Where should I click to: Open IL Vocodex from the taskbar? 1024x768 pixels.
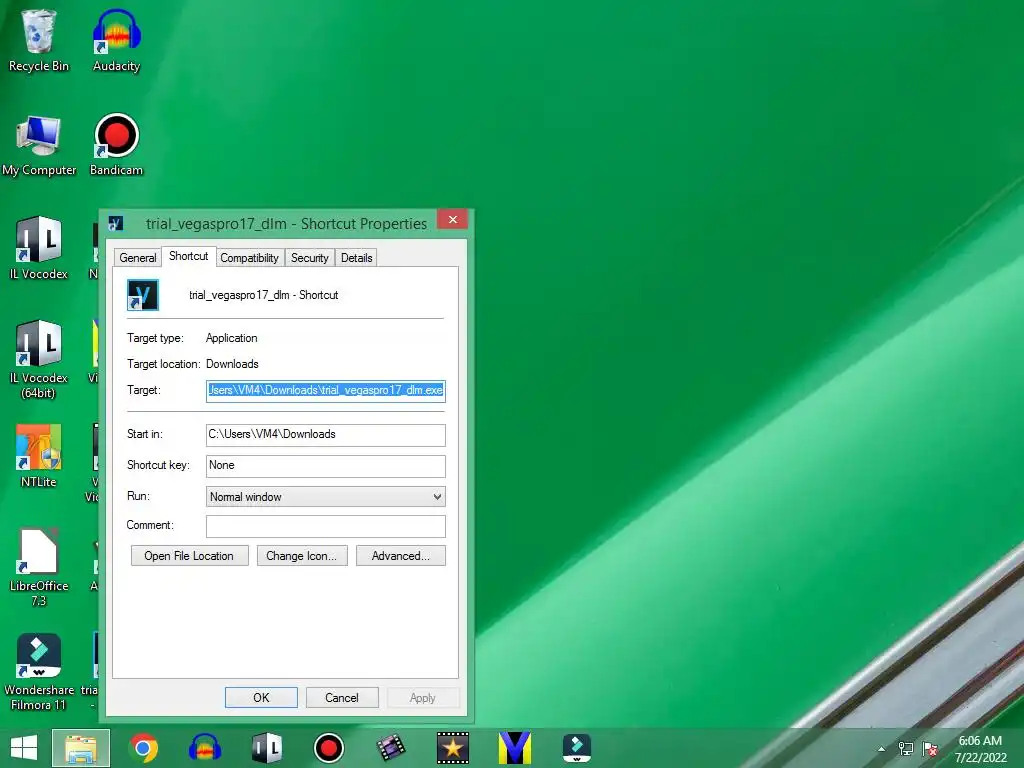(267, 748)
